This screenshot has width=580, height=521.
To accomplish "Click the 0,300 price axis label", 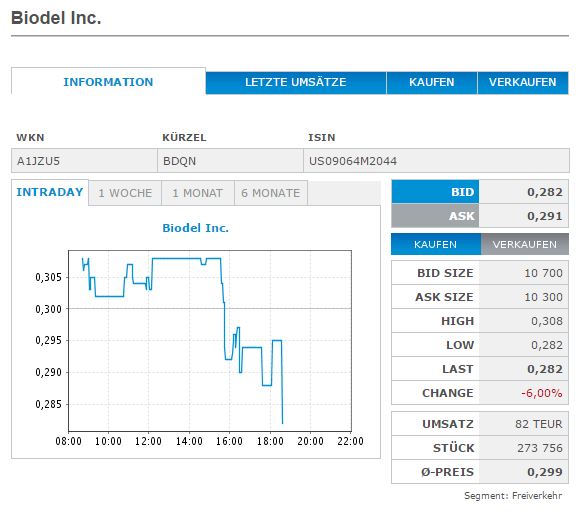I will click(x=48, y=309).
